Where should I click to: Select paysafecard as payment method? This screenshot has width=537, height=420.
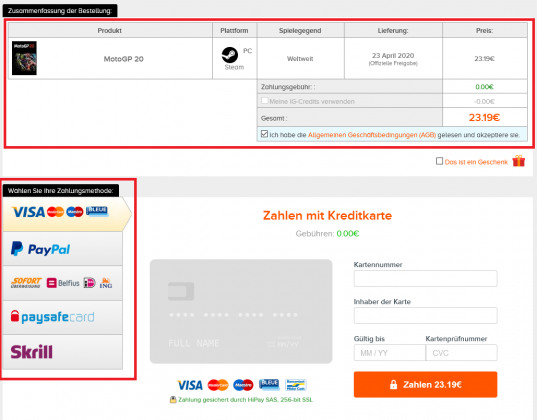point(63,318)
